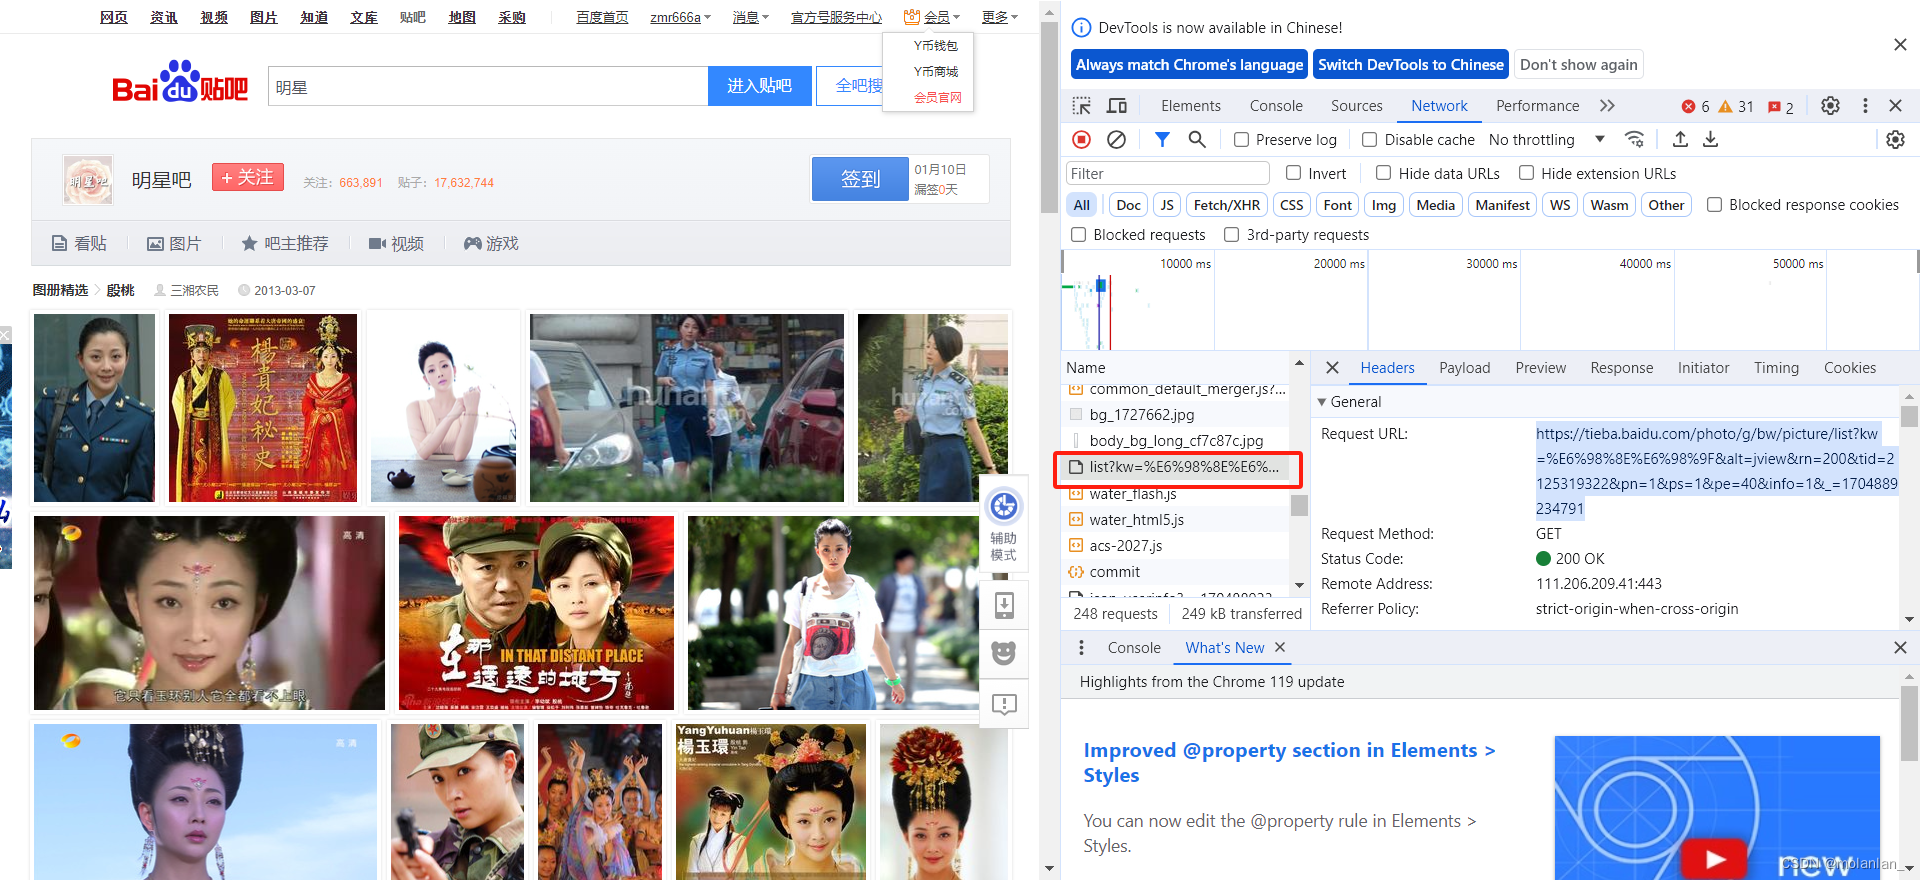This screenshot has width=1920, height=880.
Task: Dismiss the DevTools language notification
Action: tap(1900, 44)
